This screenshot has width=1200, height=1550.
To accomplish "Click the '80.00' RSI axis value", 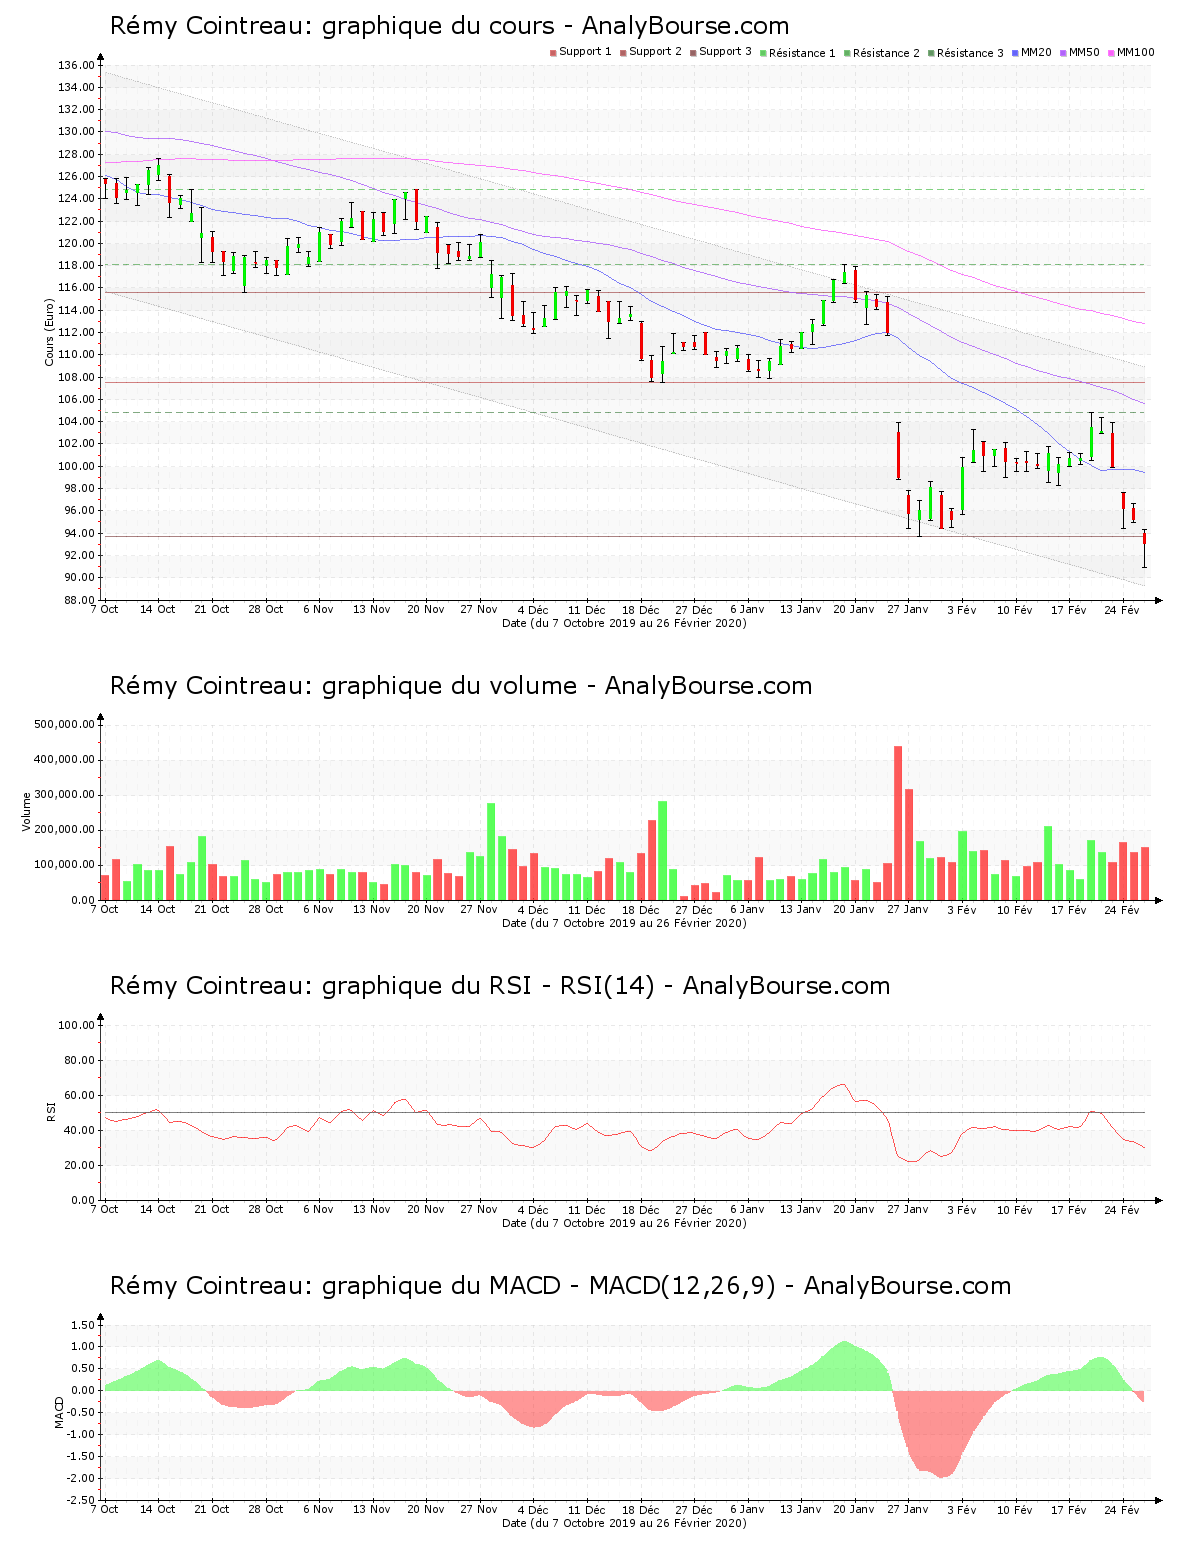I will [79, 1060].
